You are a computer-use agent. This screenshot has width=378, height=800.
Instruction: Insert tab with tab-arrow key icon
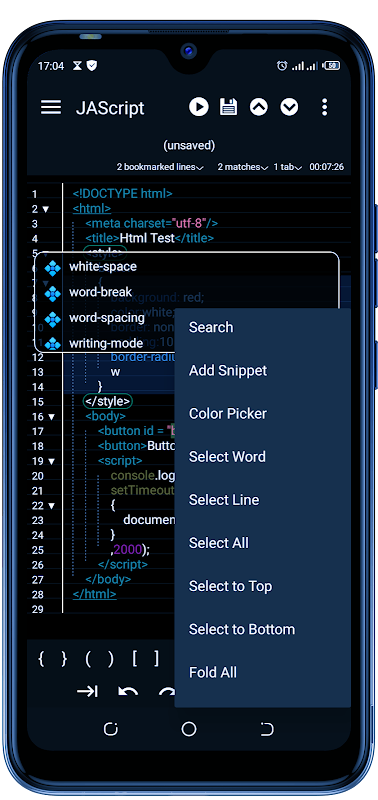tap(87, 691)
